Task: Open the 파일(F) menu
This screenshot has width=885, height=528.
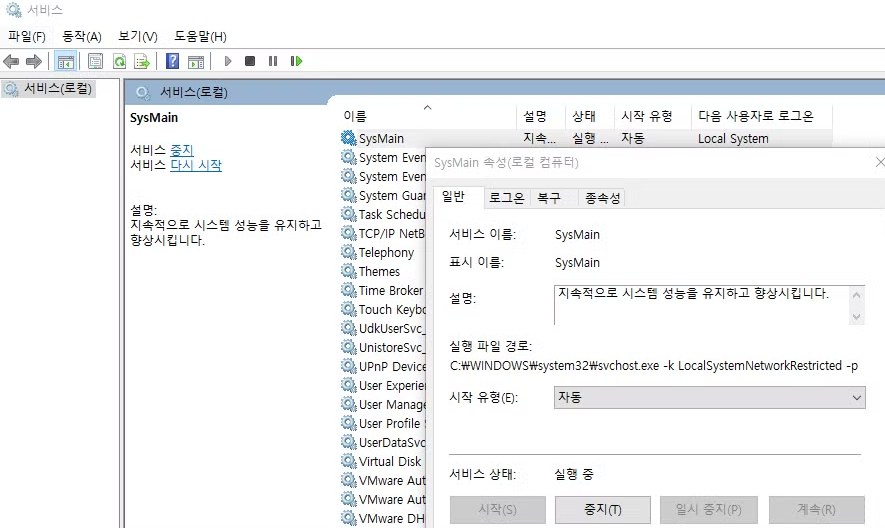Action: [27, 37]
